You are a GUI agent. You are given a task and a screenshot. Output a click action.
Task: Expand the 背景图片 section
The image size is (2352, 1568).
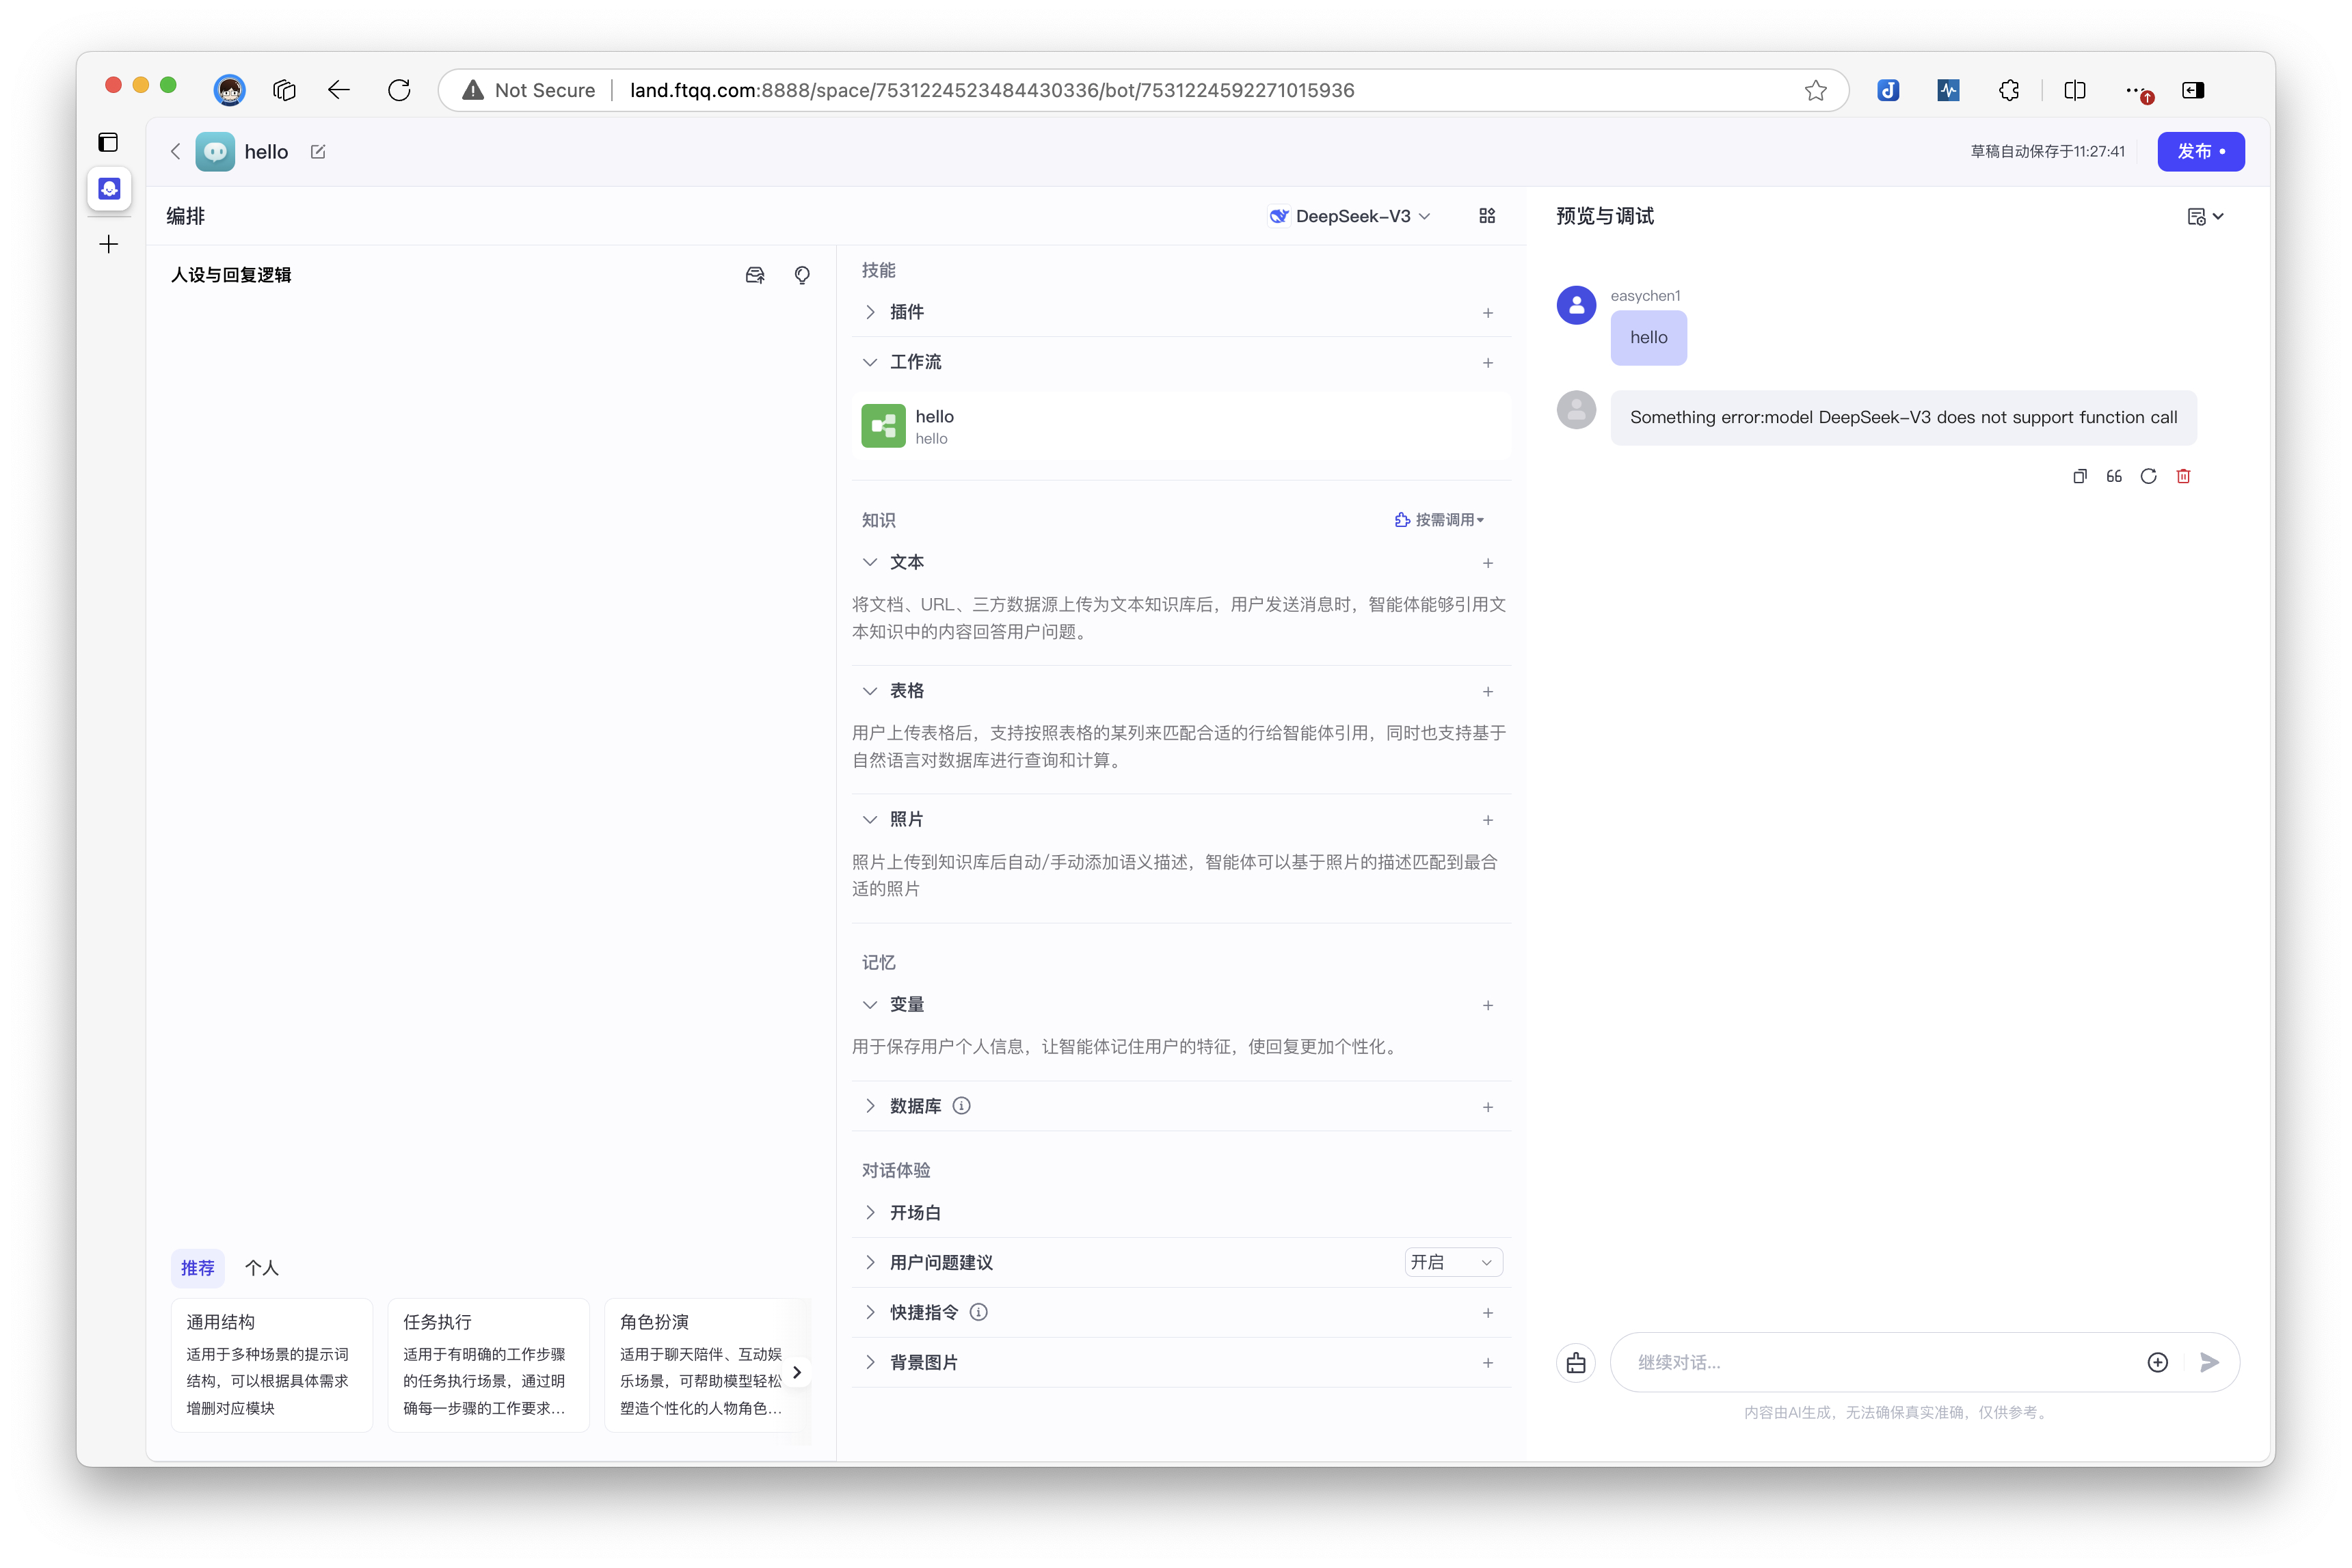coord(870,1362)
